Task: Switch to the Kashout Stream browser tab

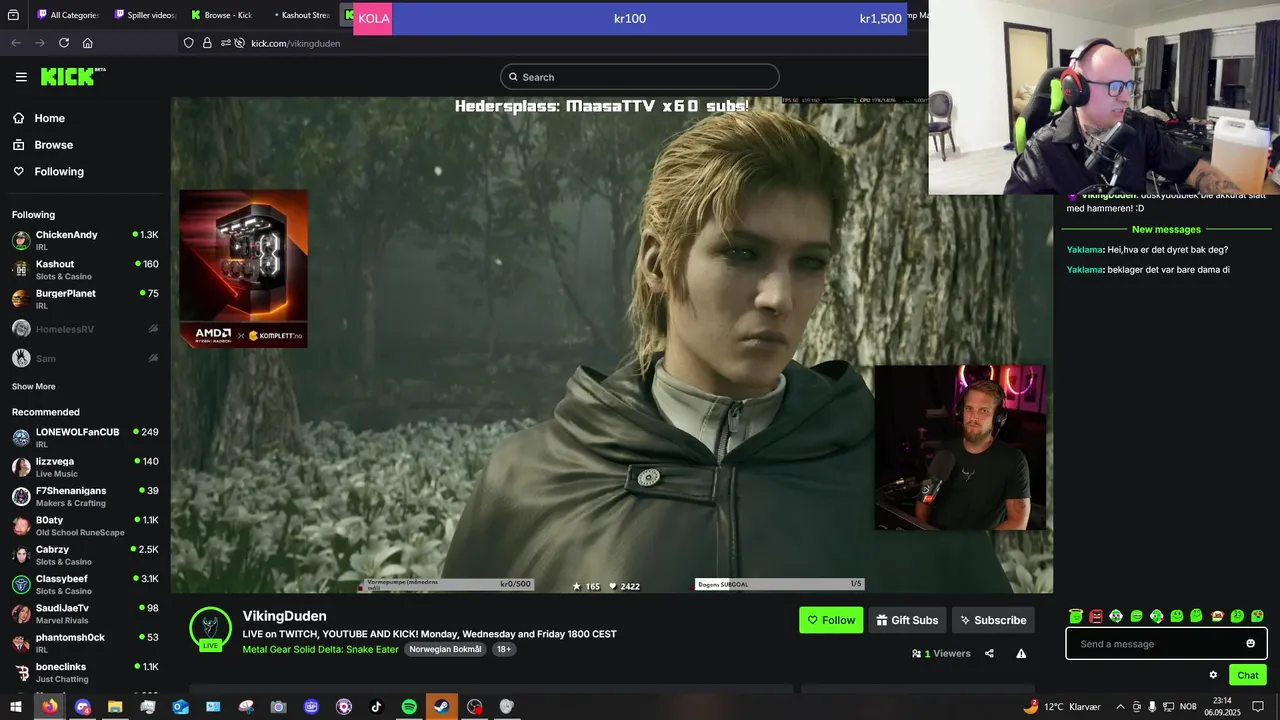Action: pyautogui.click(x=300, y=15)
